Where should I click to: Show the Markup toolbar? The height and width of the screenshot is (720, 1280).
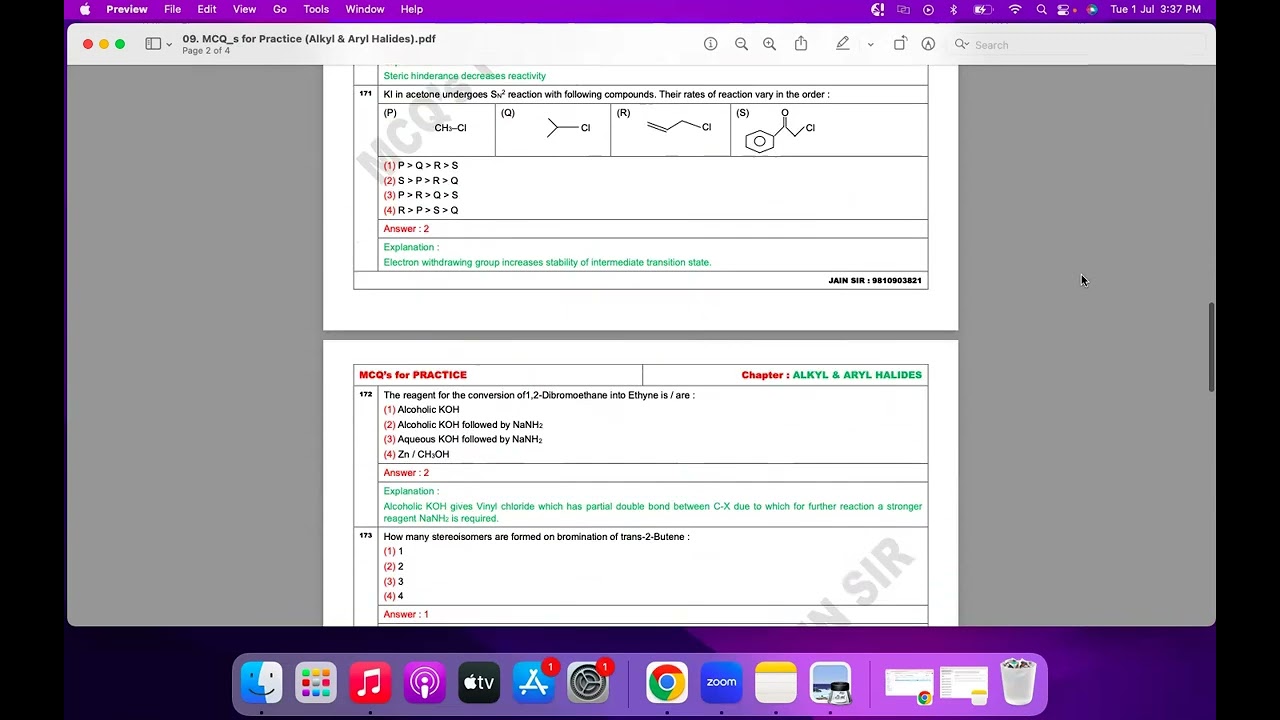point(928,44)
